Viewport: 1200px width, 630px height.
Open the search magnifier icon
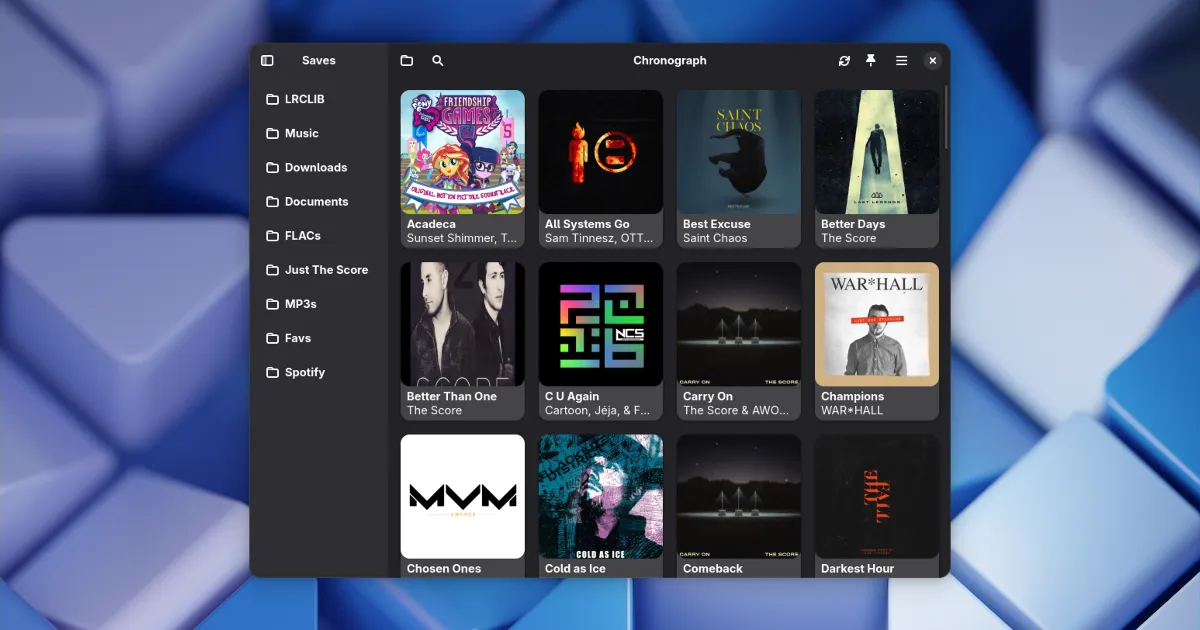point(438,61)
